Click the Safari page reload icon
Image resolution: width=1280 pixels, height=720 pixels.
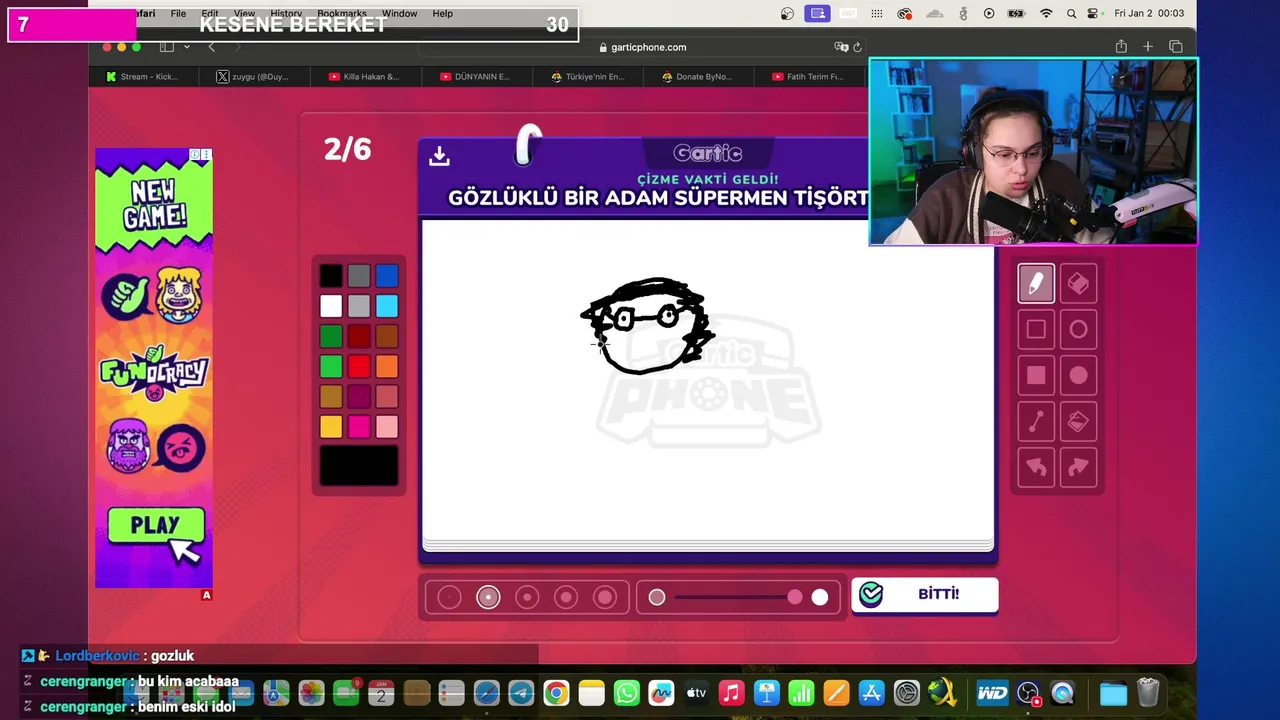pos(857,47)
